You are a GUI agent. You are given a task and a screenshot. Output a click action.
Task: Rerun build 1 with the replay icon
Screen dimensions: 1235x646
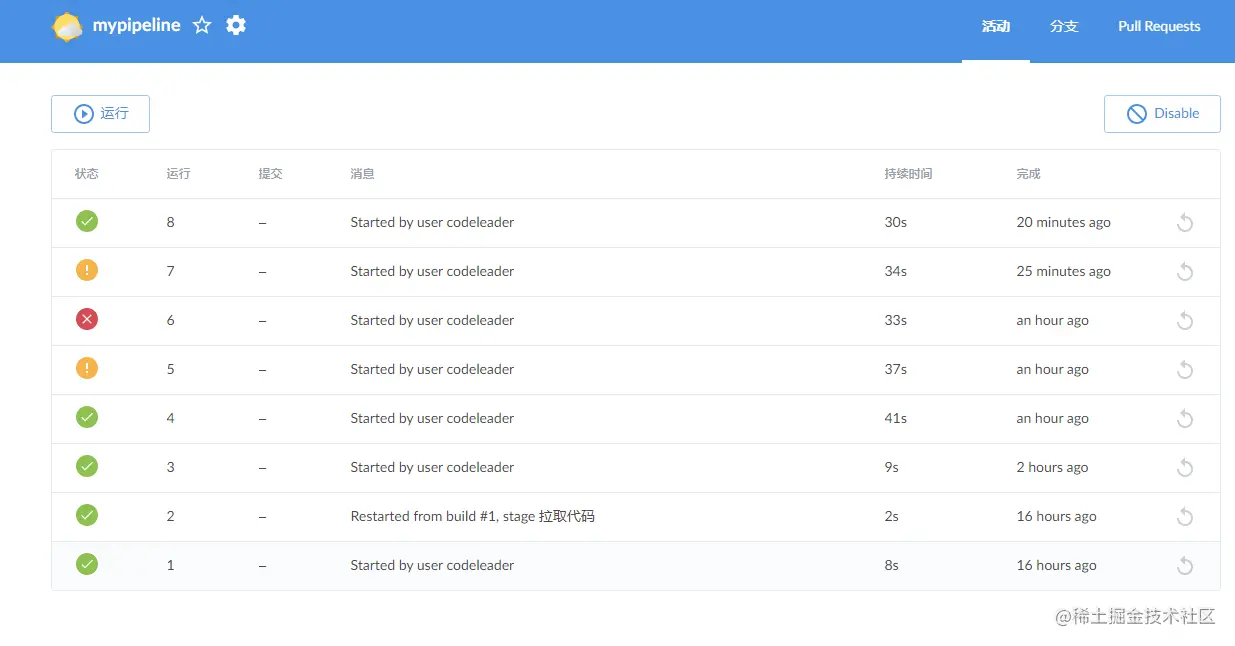click(1185, 566)
